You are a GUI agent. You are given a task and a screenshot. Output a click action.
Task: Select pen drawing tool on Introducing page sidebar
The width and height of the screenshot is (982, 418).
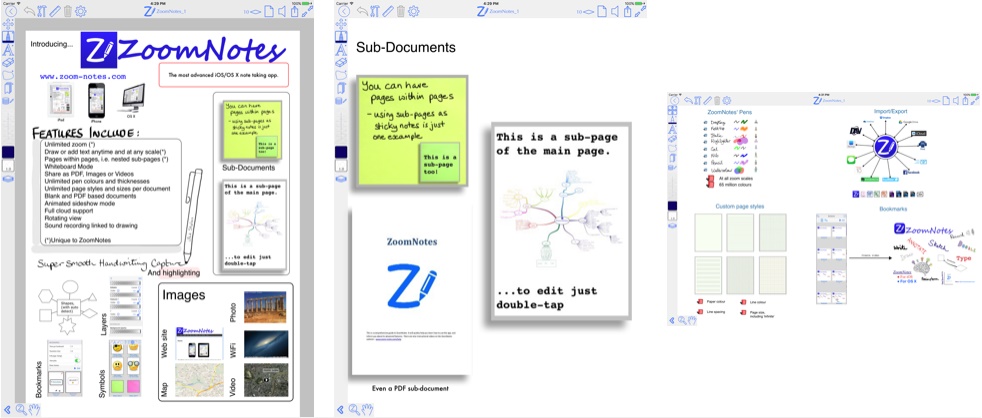click(8, 37)
